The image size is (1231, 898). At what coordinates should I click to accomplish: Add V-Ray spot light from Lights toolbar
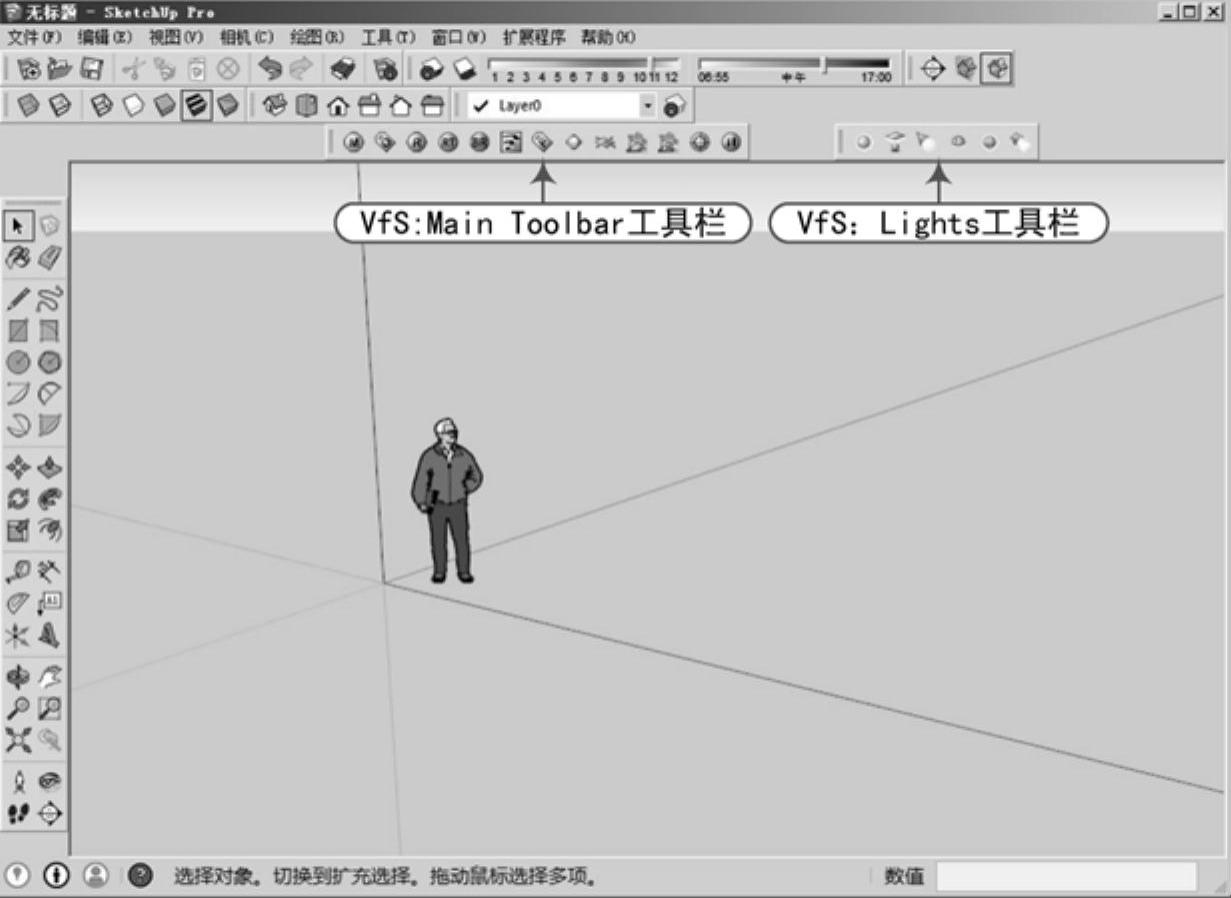coord(926,143)
